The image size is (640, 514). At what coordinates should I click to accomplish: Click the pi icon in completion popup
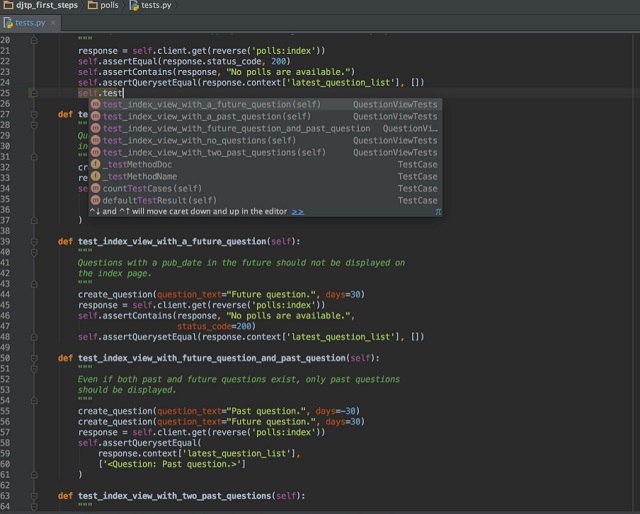pyautogui.click(x=438, y=212)
